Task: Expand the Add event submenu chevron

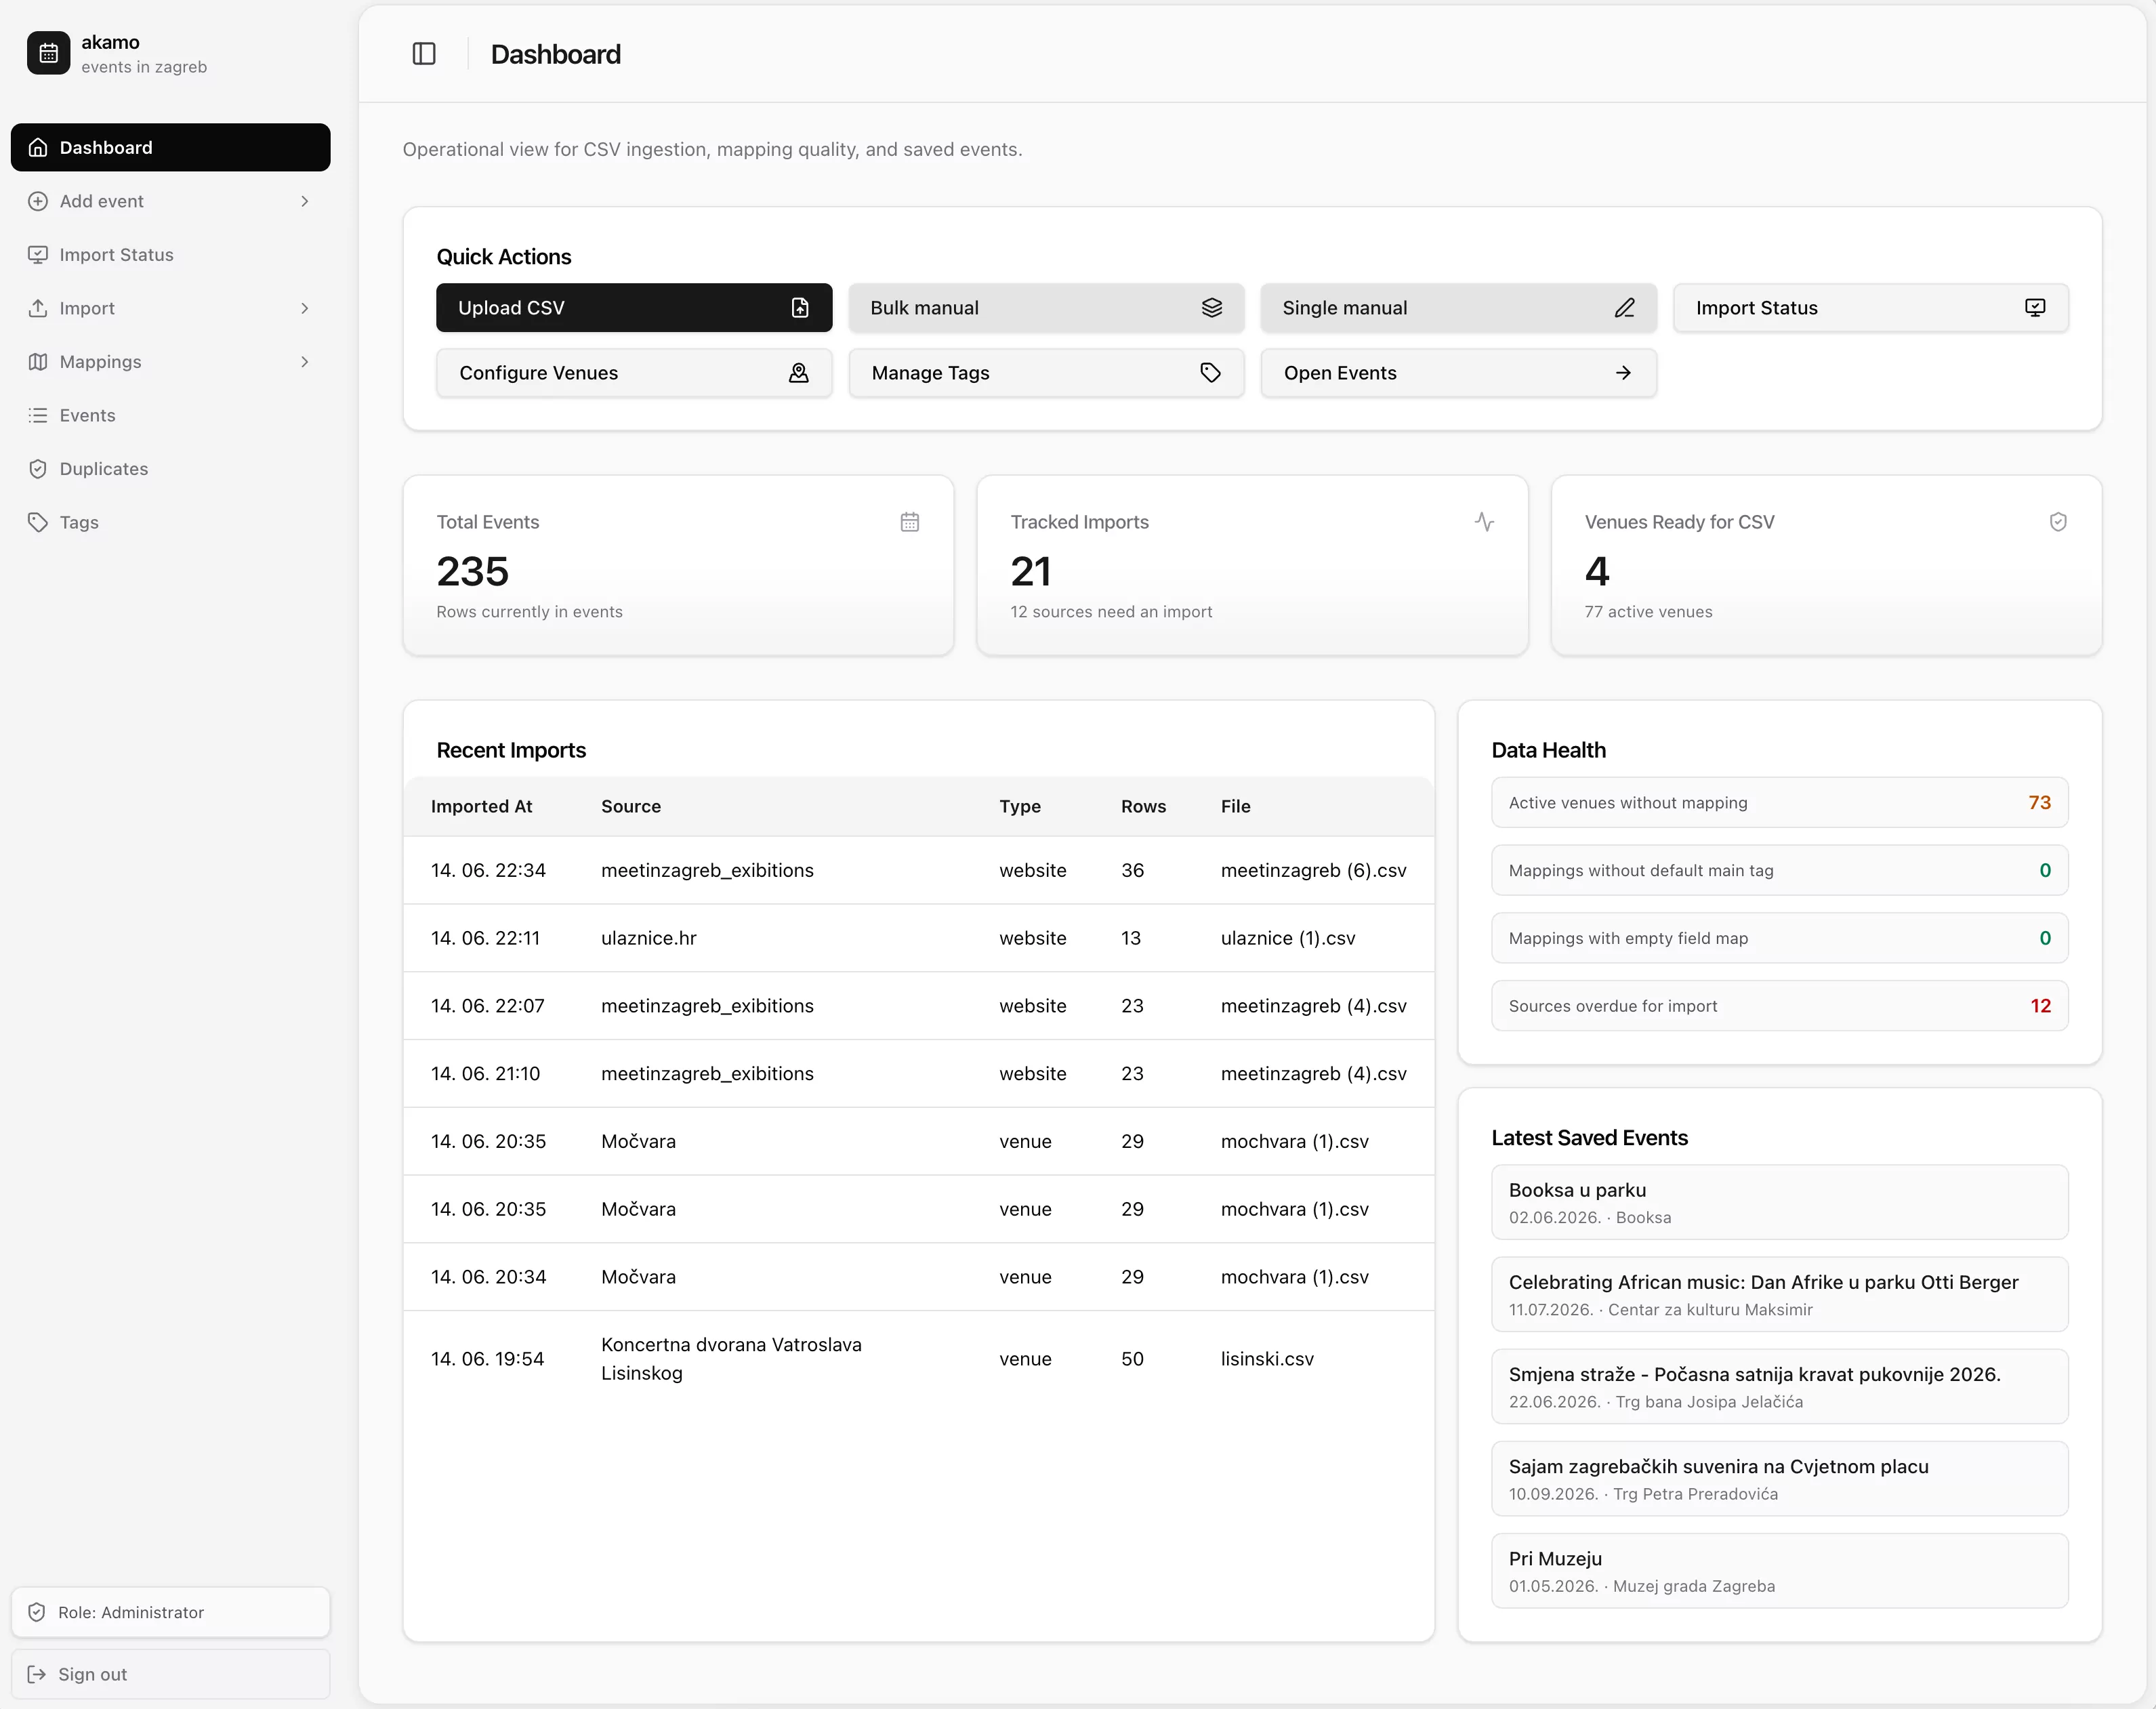Action: click(x=305, y=201)
